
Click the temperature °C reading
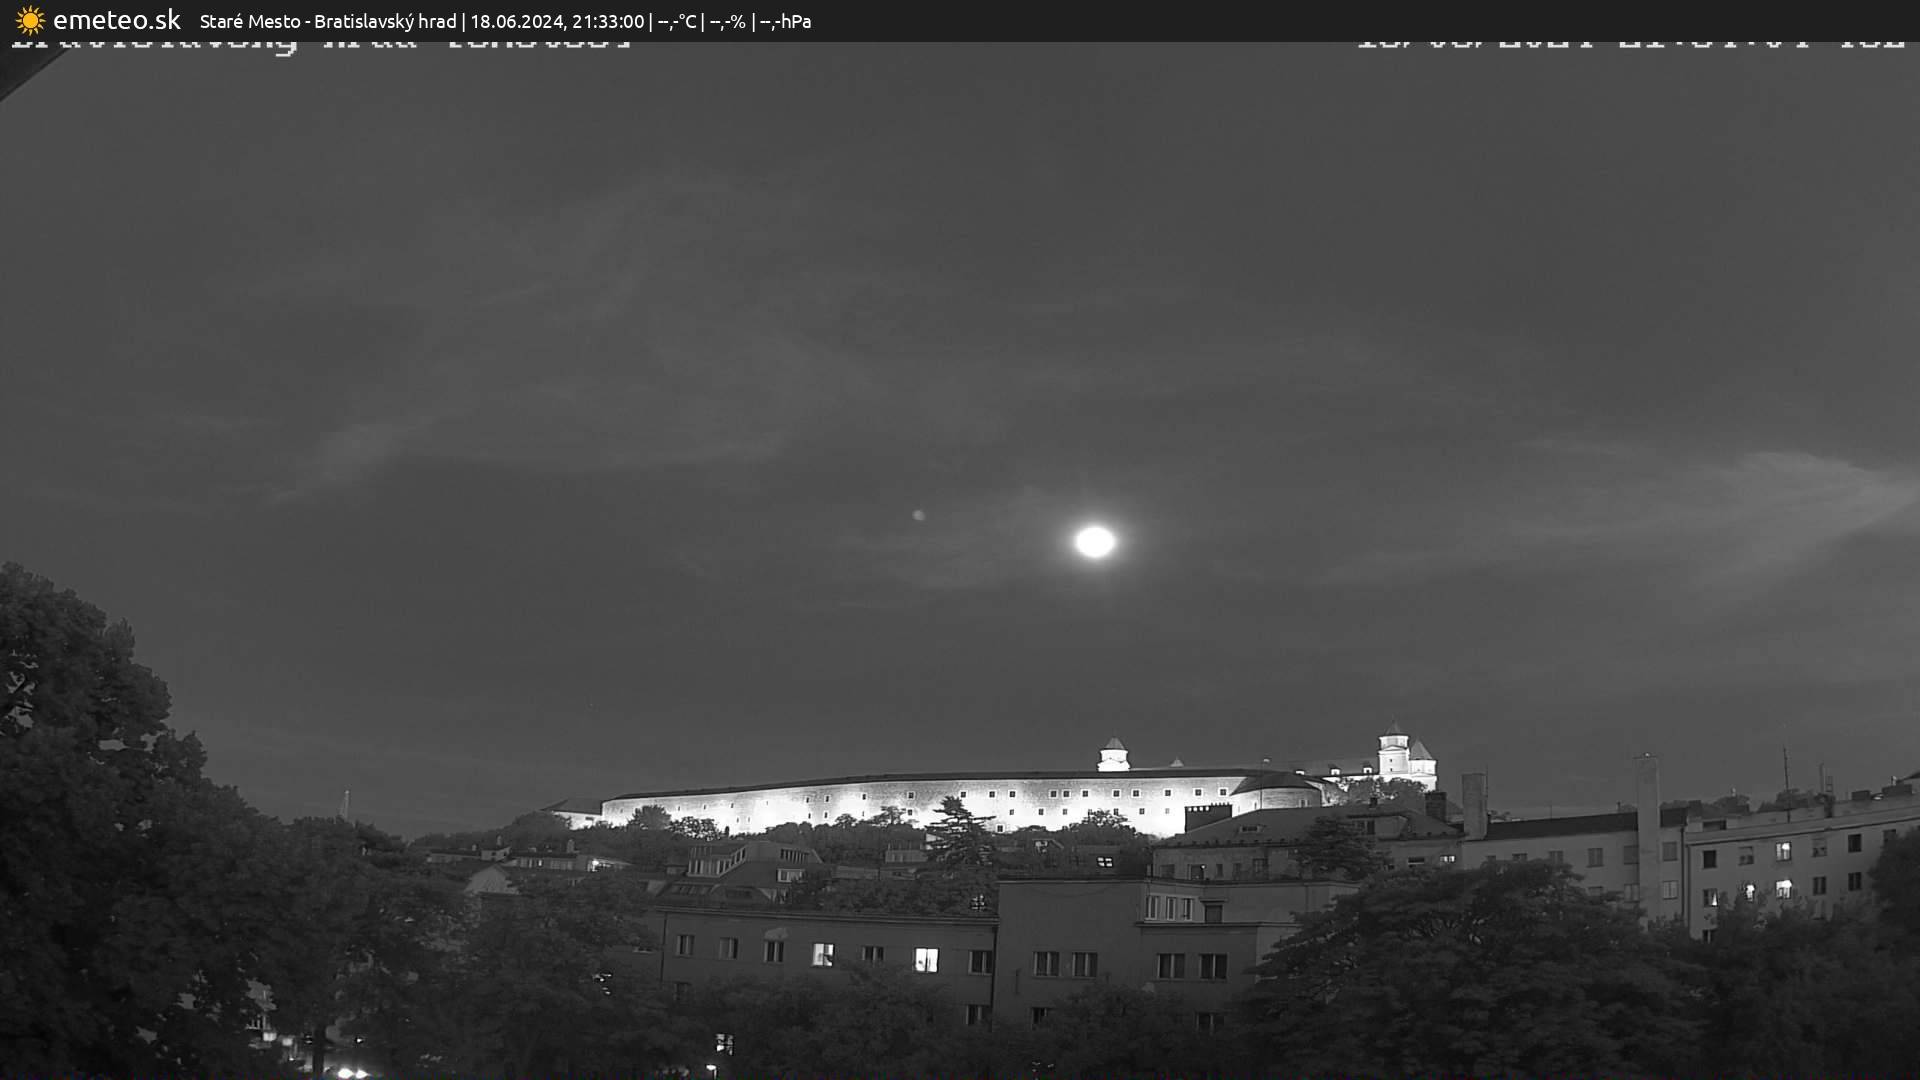point(677,21)
